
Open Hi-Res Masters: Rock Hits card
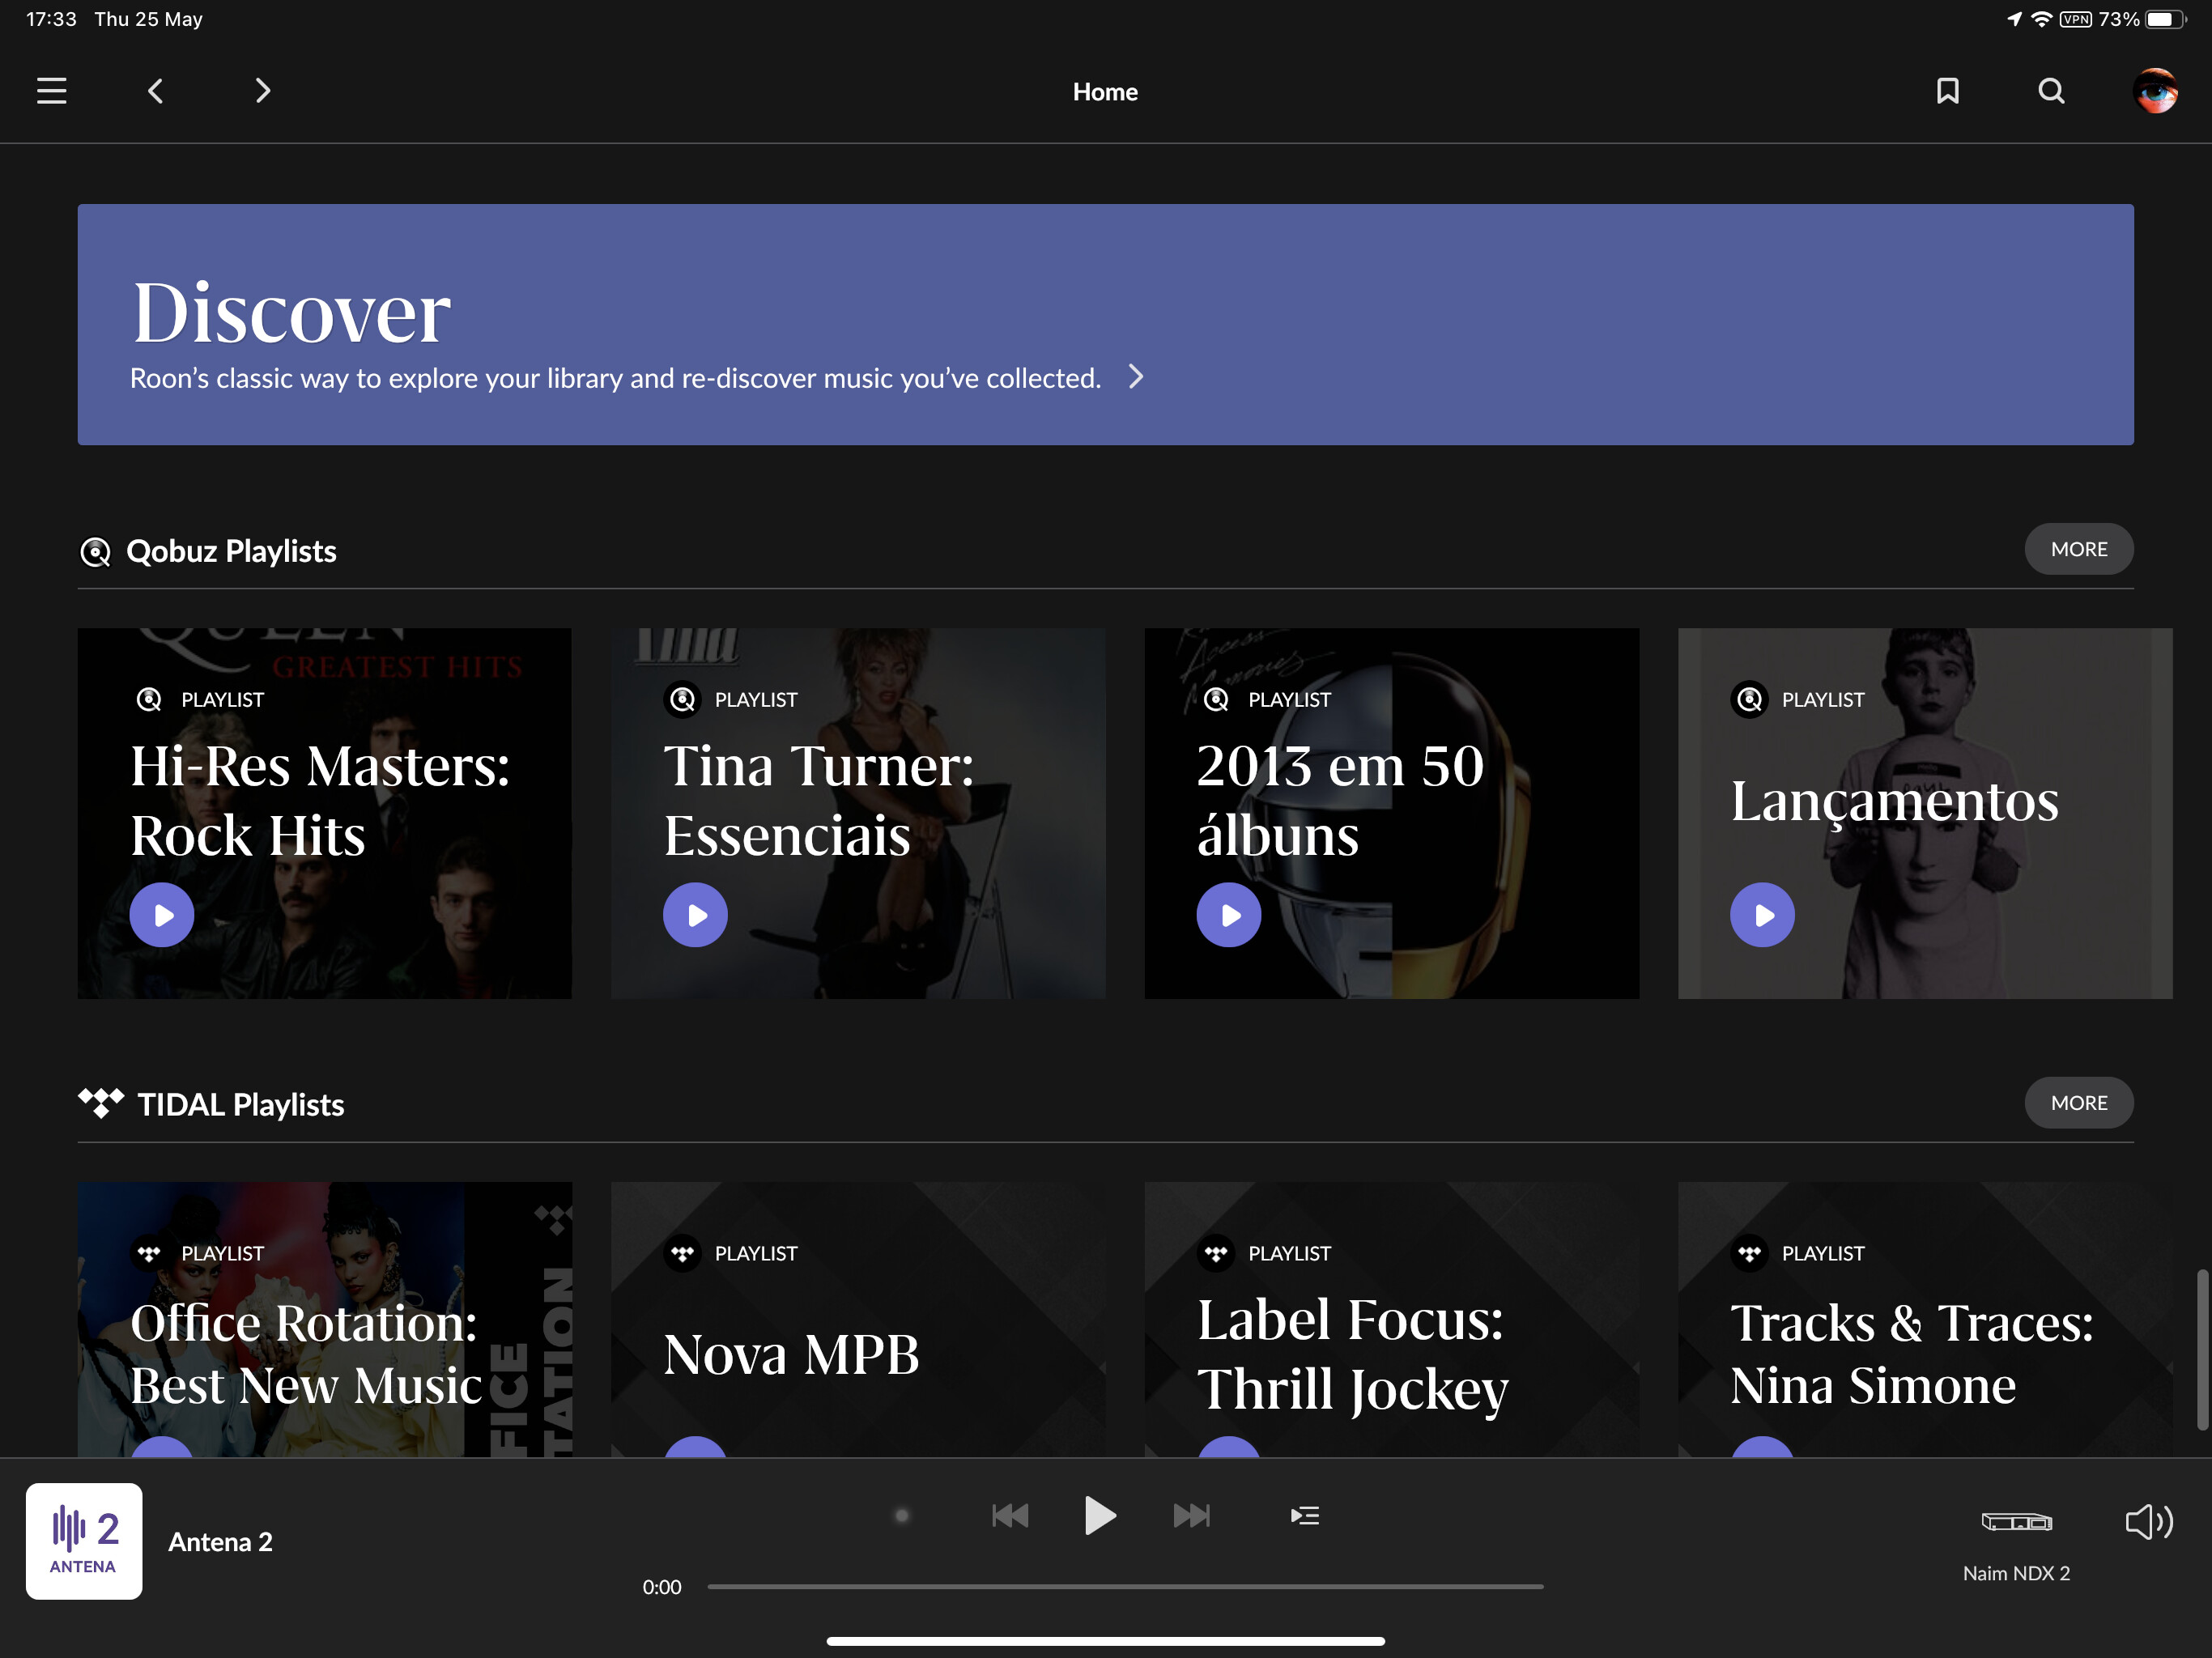coord(324,813)
